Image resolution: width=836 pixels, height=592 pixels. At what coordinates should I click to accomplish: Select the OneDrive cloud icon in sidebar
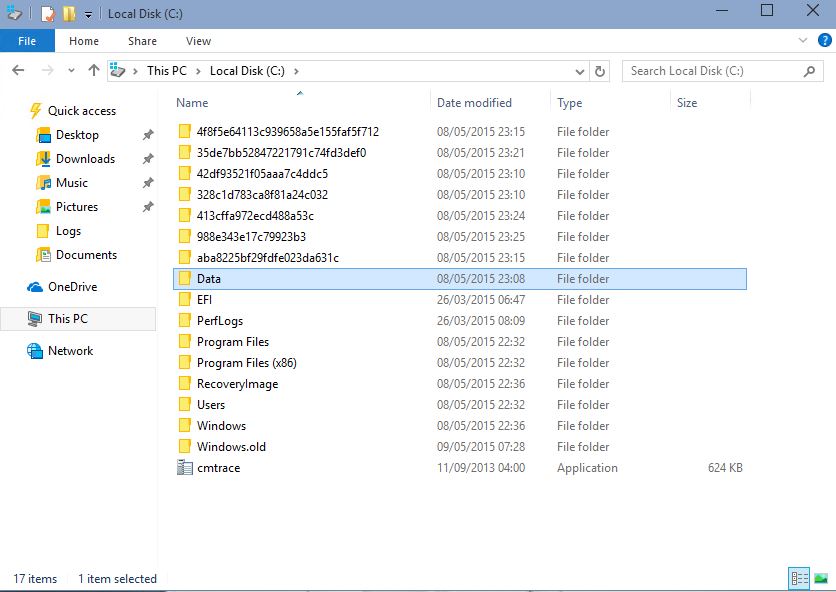[33, 287]
